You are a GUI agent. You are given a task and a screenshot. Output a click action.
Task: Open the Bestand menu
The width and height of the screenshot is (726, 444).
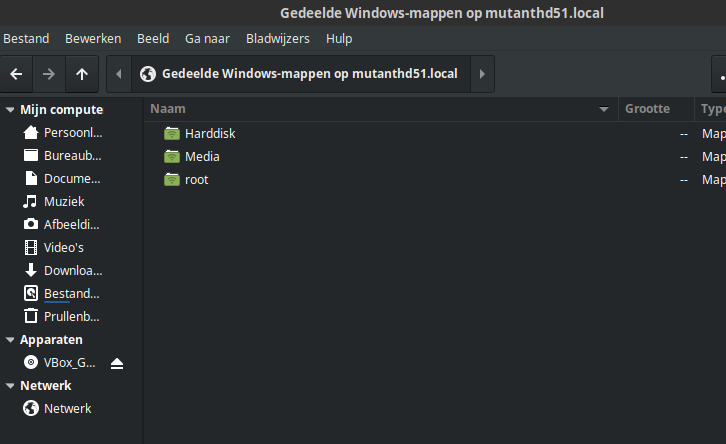(26, 38)
